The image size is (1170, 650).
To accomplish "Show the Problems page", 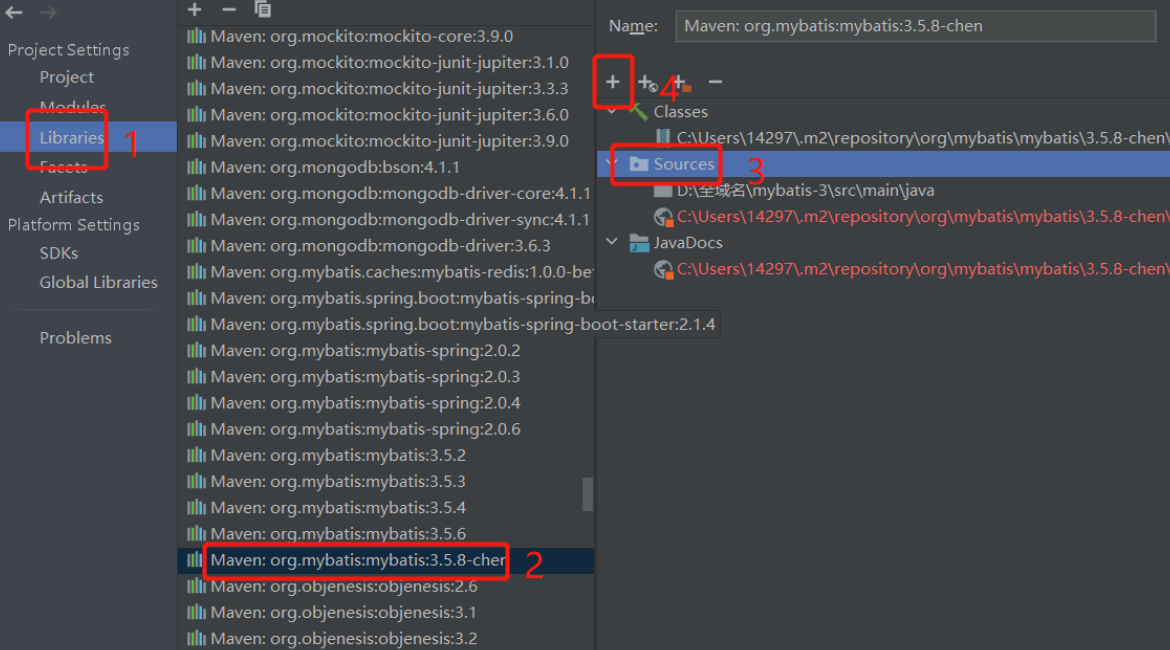I will 75,338.
